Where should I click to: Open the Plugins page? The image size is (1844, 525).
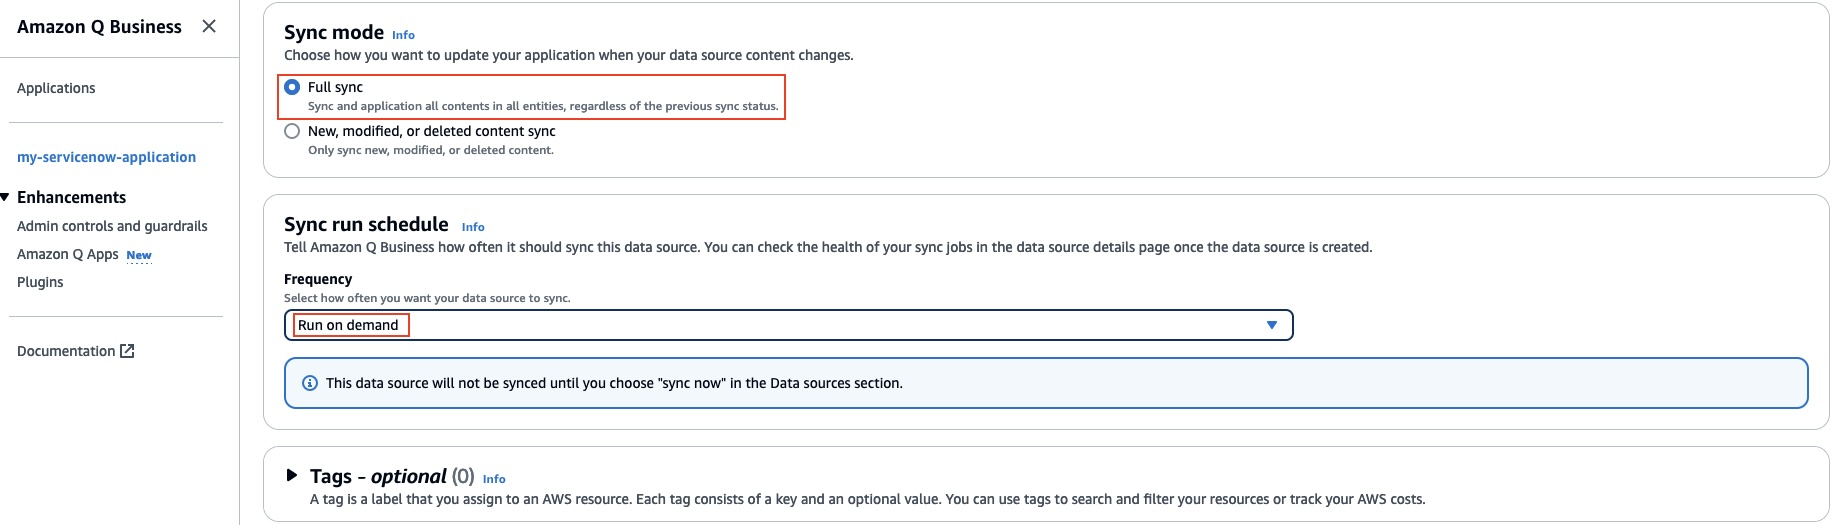pyautogui.click(x=40, y=282)
